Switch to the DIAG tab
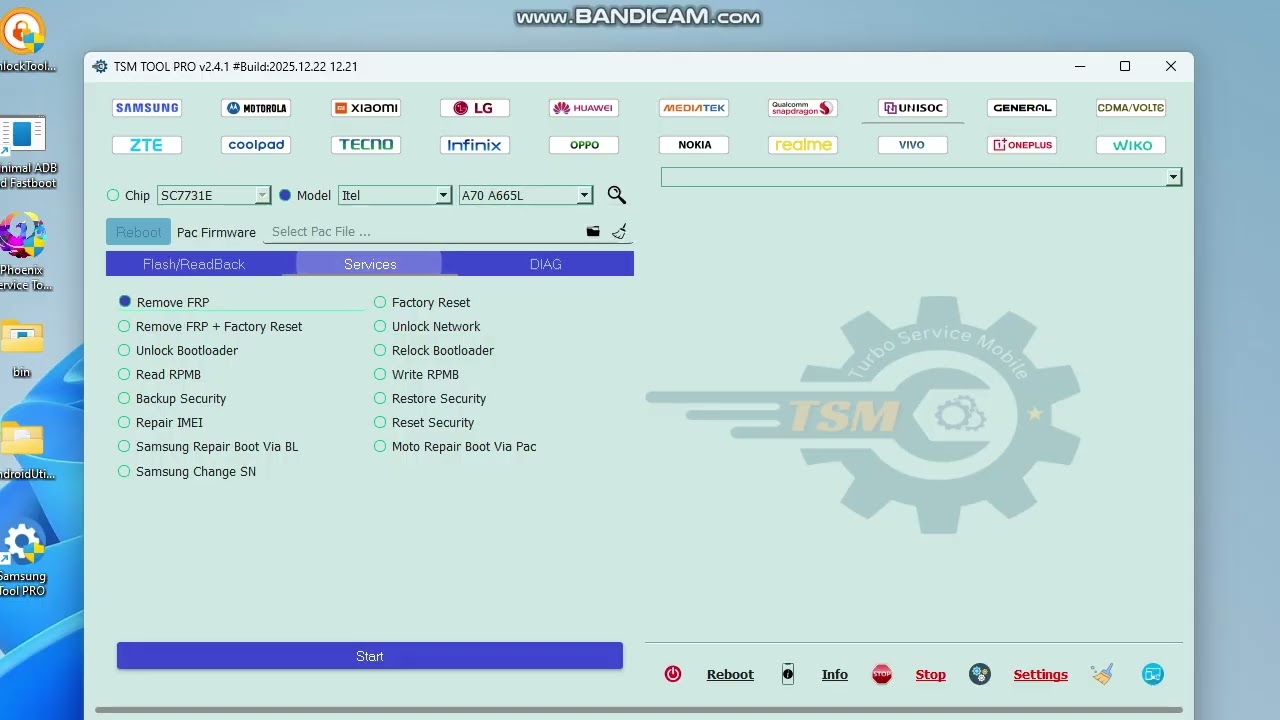Screen dimensions: 1280x720 546,264
